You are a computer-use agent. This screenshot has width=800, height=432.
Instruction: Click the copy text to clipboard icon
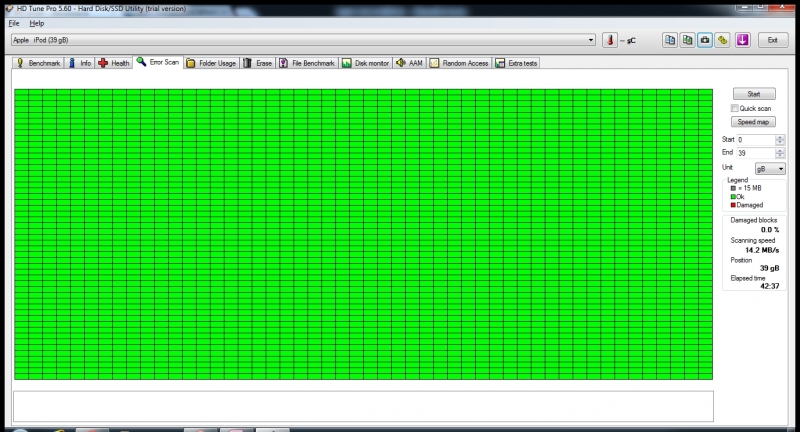click(671, 40)
